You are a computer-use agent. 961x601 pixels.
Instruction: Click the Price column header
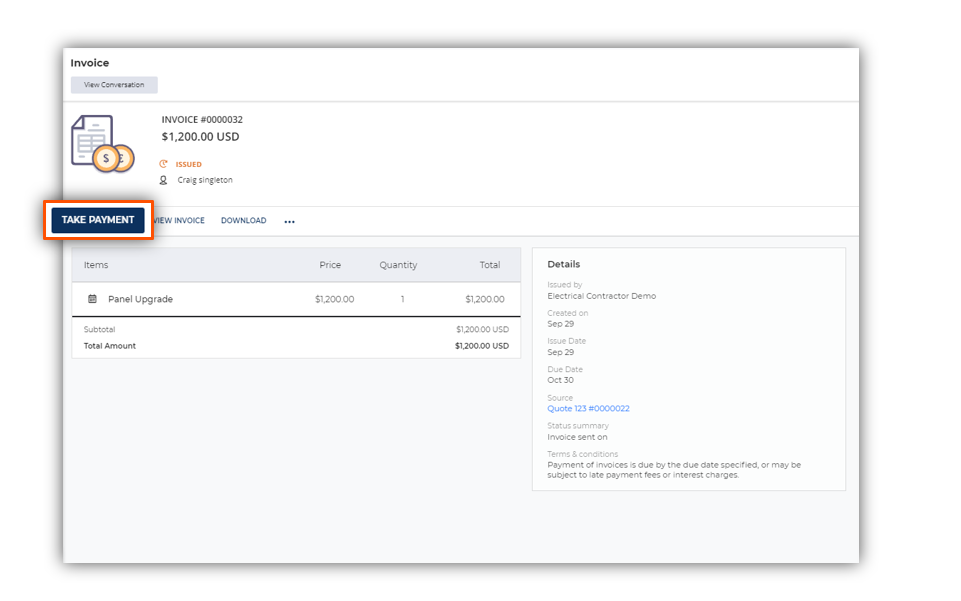click(330, 265)
